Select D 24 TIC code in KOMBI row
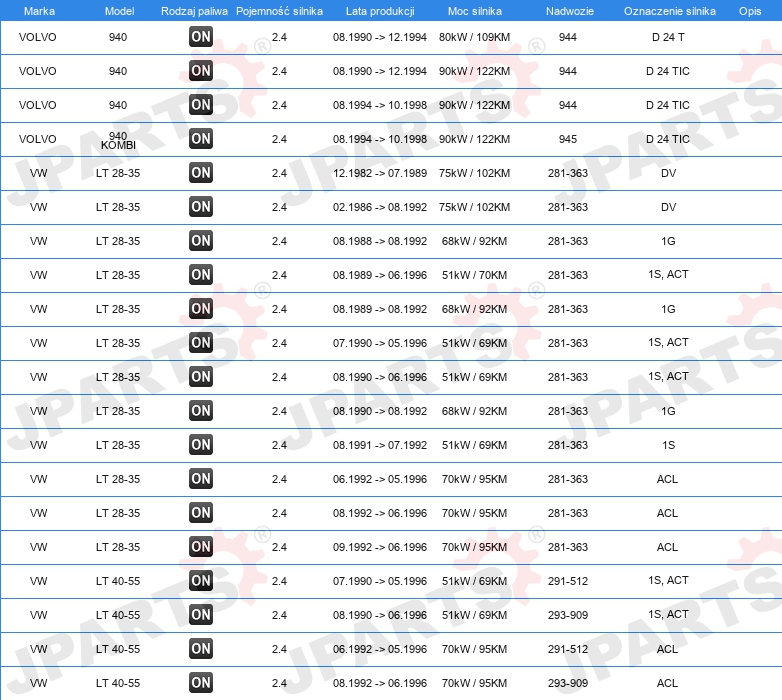 pos(668,139)
